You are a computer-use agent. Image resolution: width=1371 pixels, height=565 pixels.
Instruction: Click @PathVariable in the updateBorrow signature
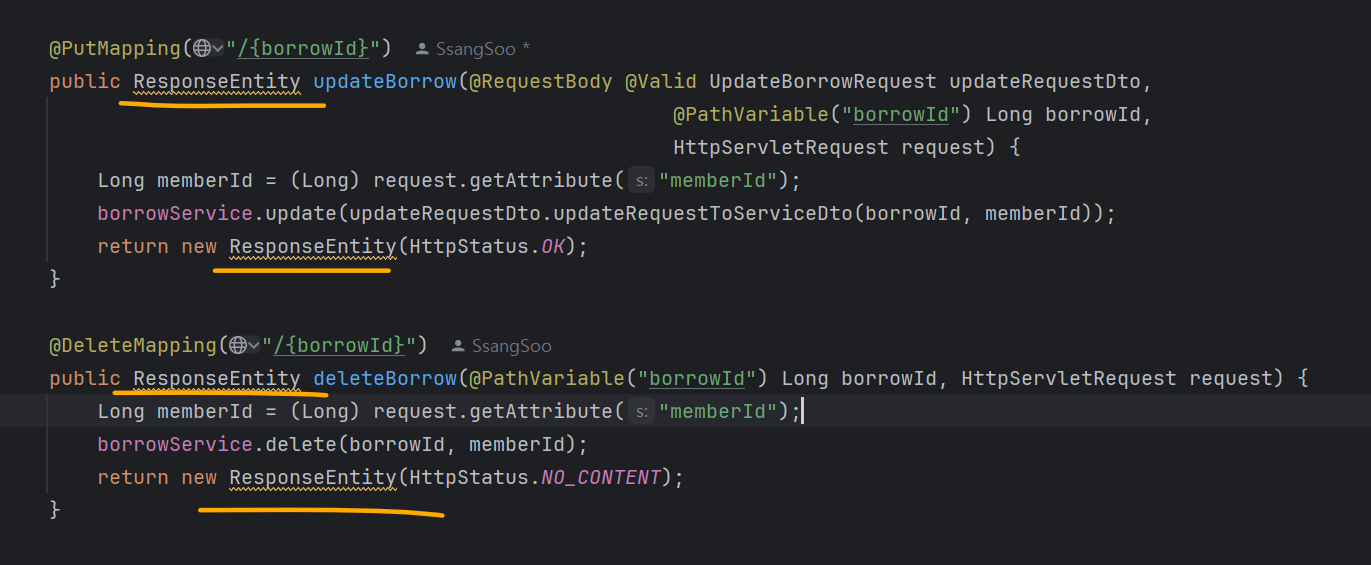[x=751, y=114]
